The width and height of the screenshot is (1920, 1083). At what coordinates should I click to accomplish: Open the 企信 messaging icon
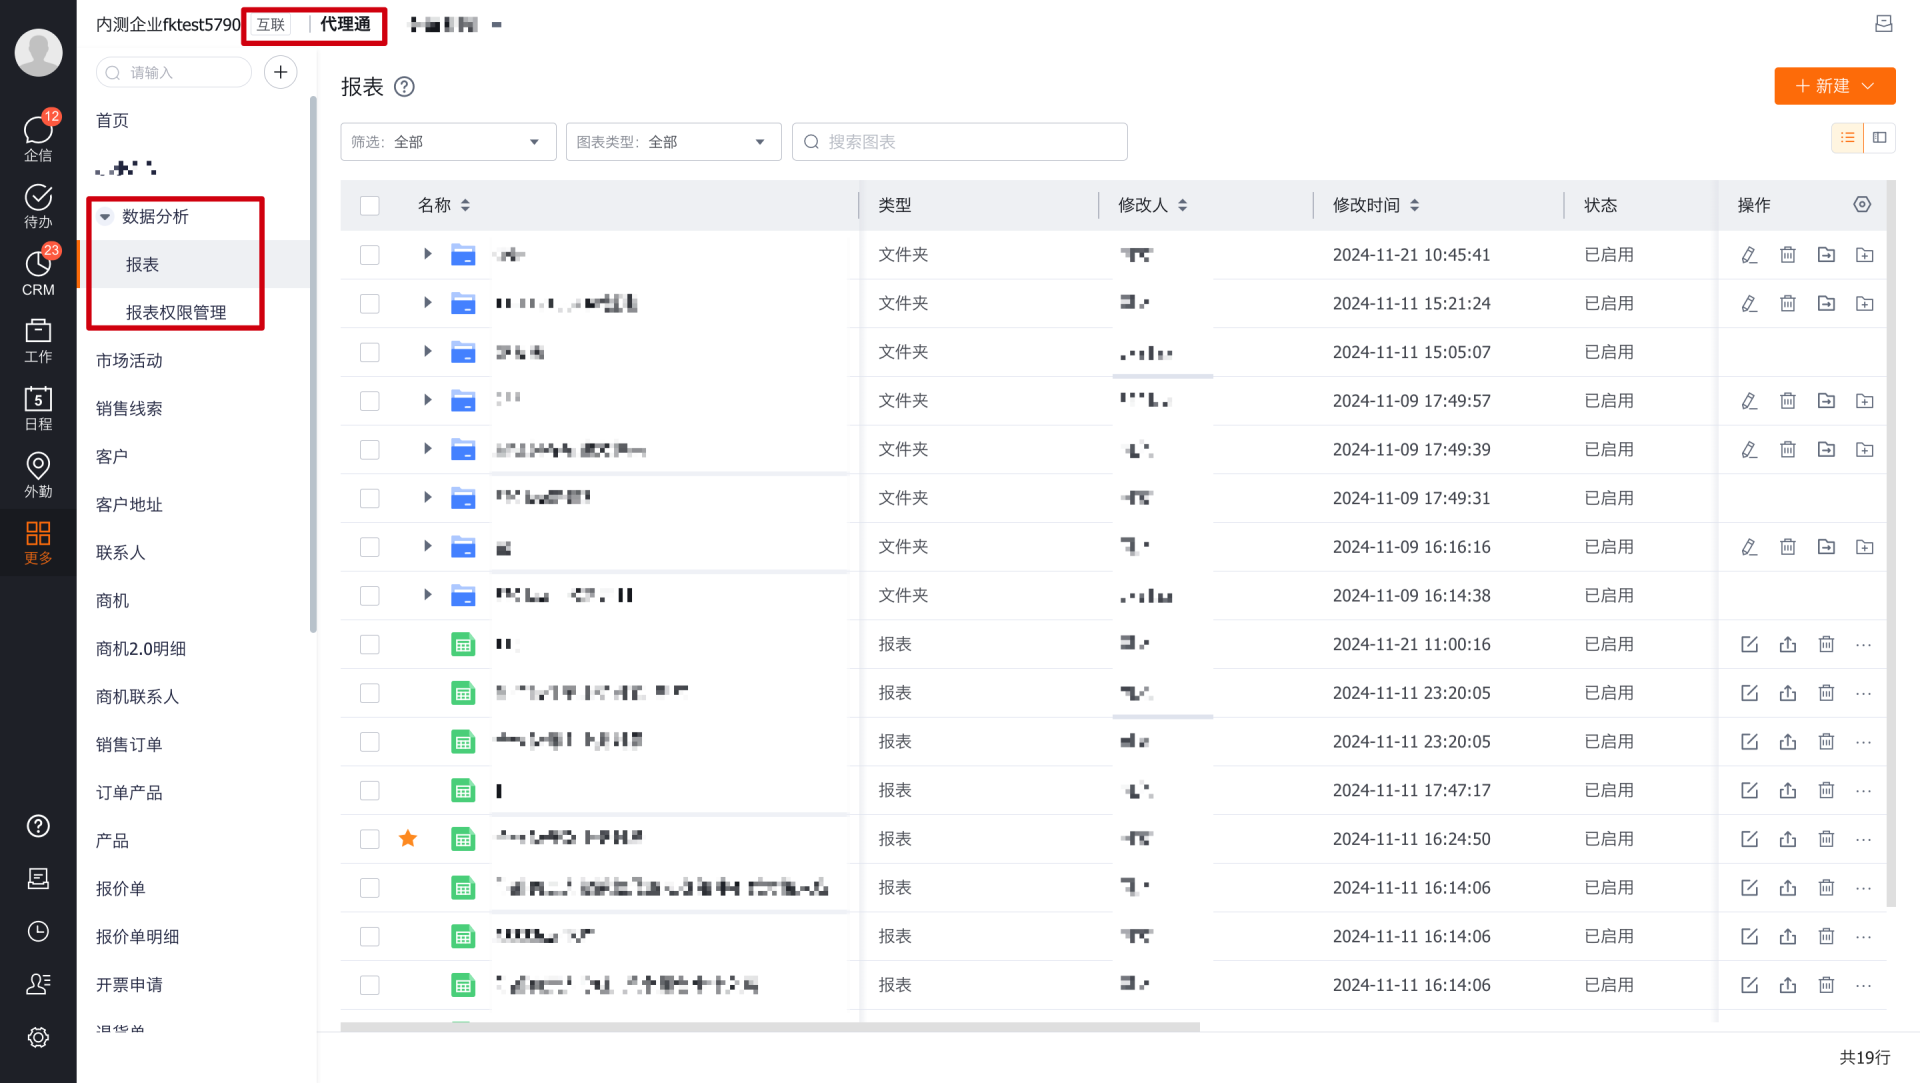(x=38, y=138)
